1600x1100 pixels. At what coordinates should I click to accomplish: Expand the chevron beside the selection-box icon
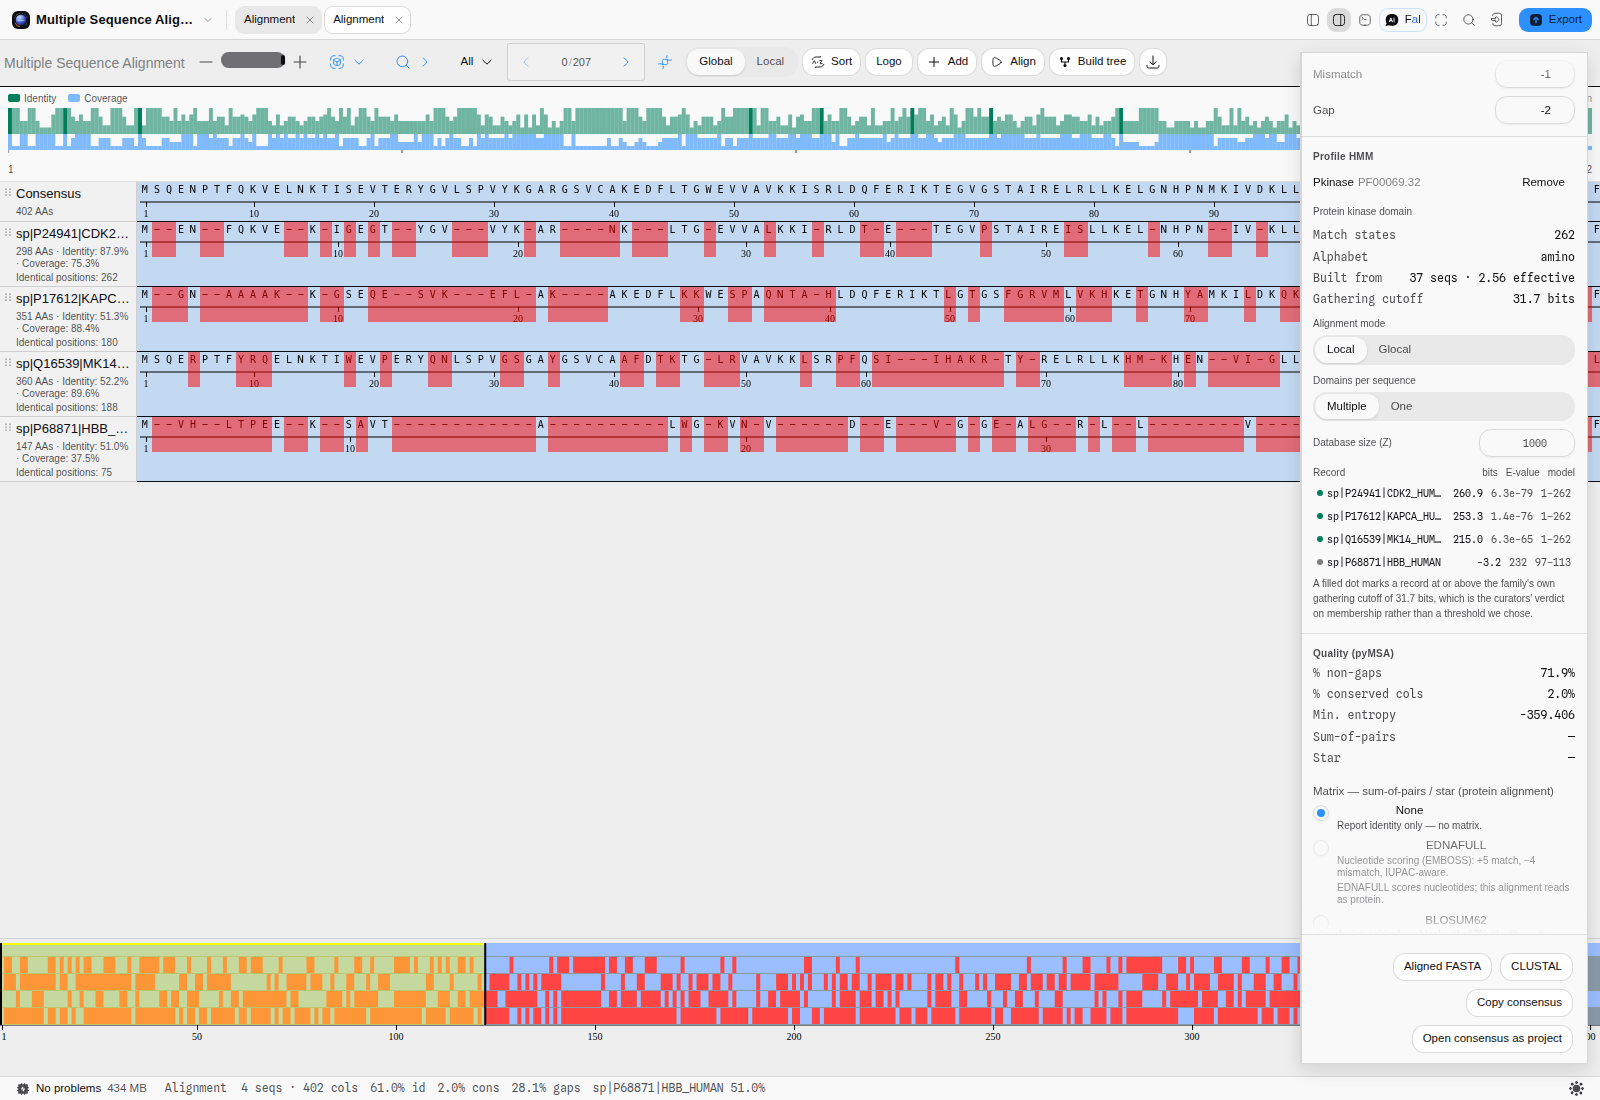click(359, 62)
